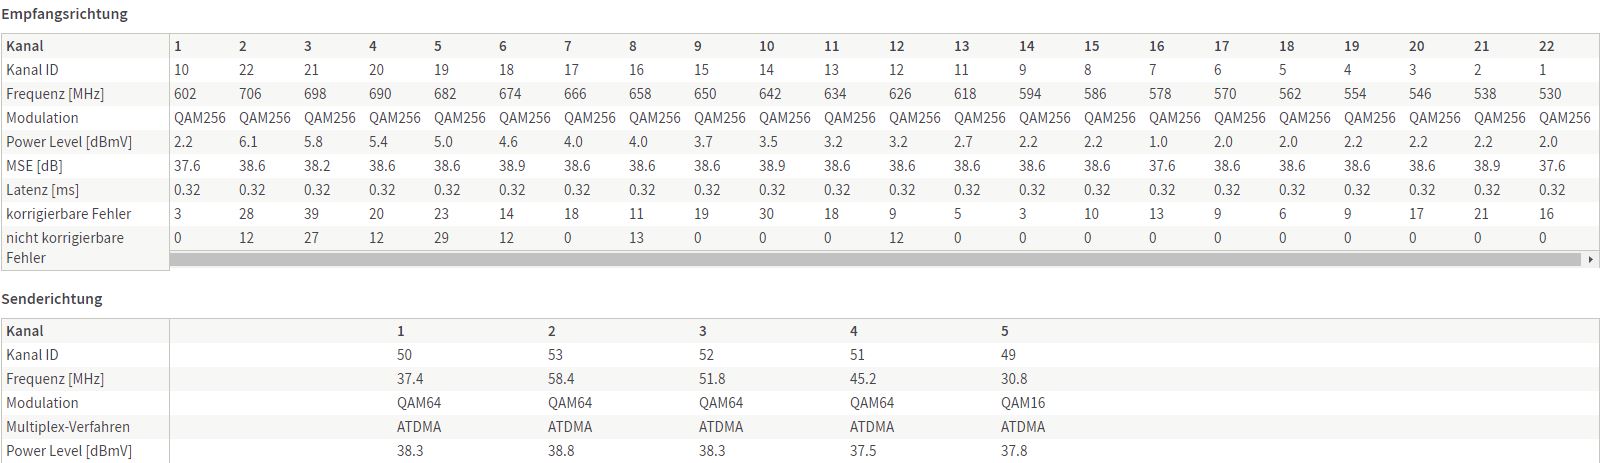
Task: Click the Empfangsrichtung section heading
Action: 64,14
